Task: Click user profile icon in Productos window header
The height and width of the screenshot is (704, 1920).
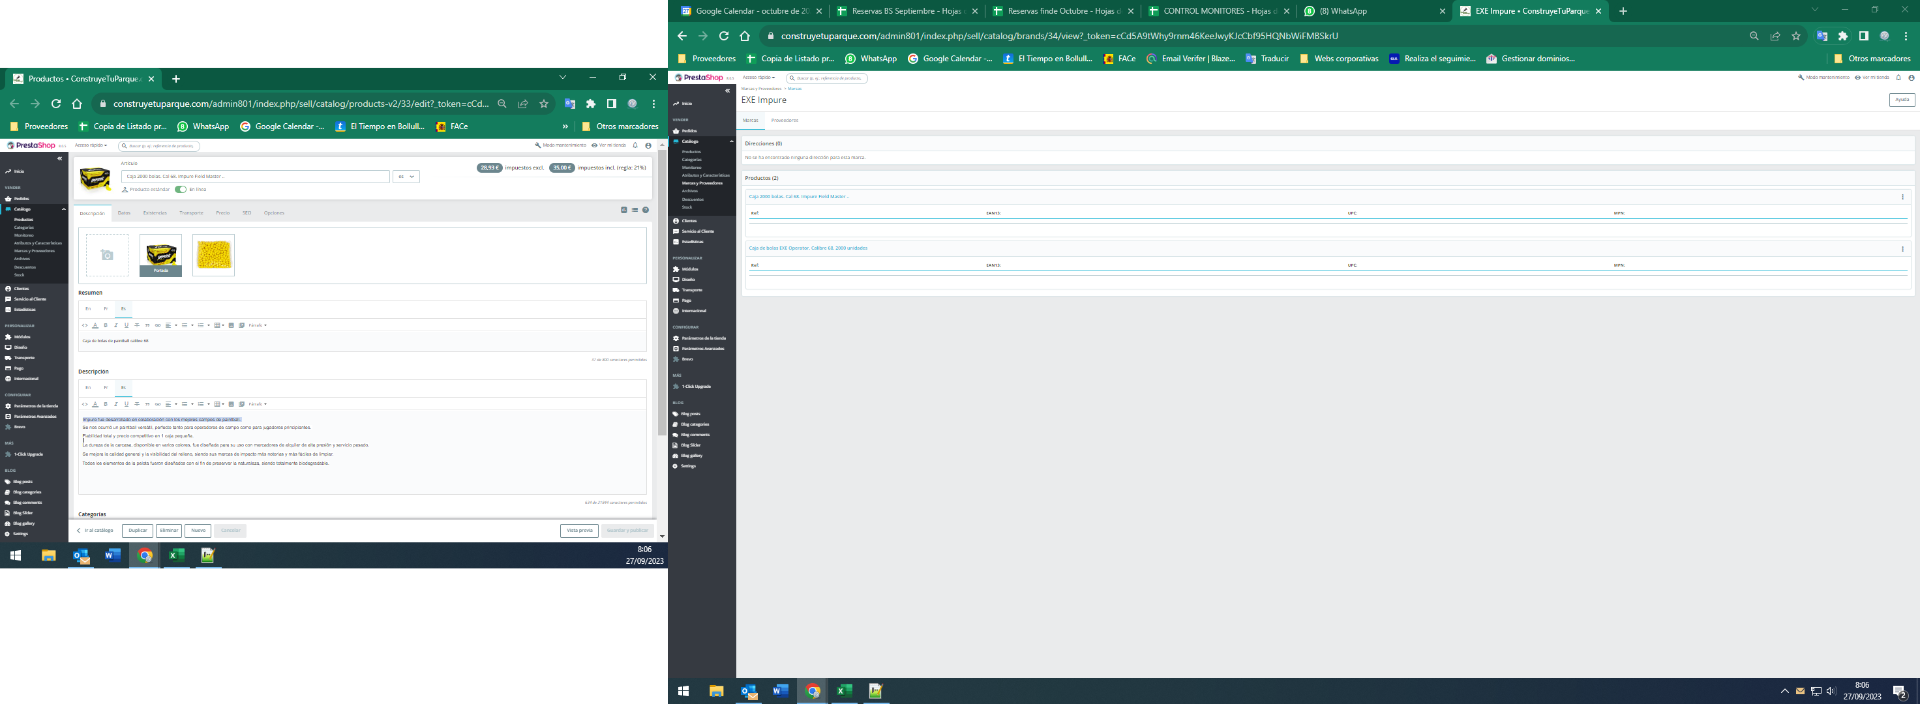Action: 648,145
